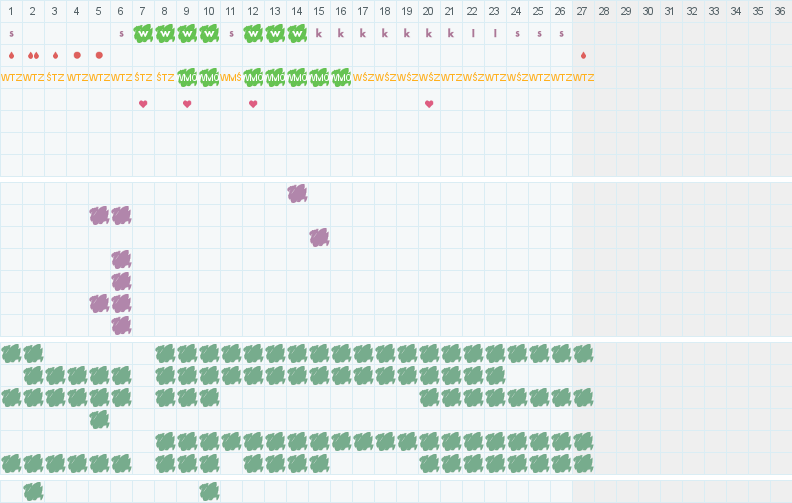792x503 pixels.
Task: Select the letter l entry on day 22
Action: 473,33
